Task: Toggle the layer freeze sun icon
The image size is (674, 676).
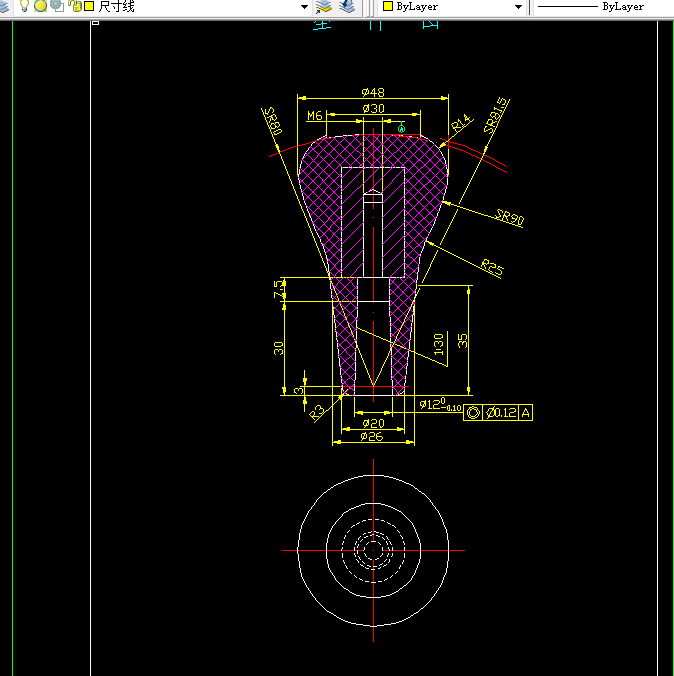Action: point(40,6)
